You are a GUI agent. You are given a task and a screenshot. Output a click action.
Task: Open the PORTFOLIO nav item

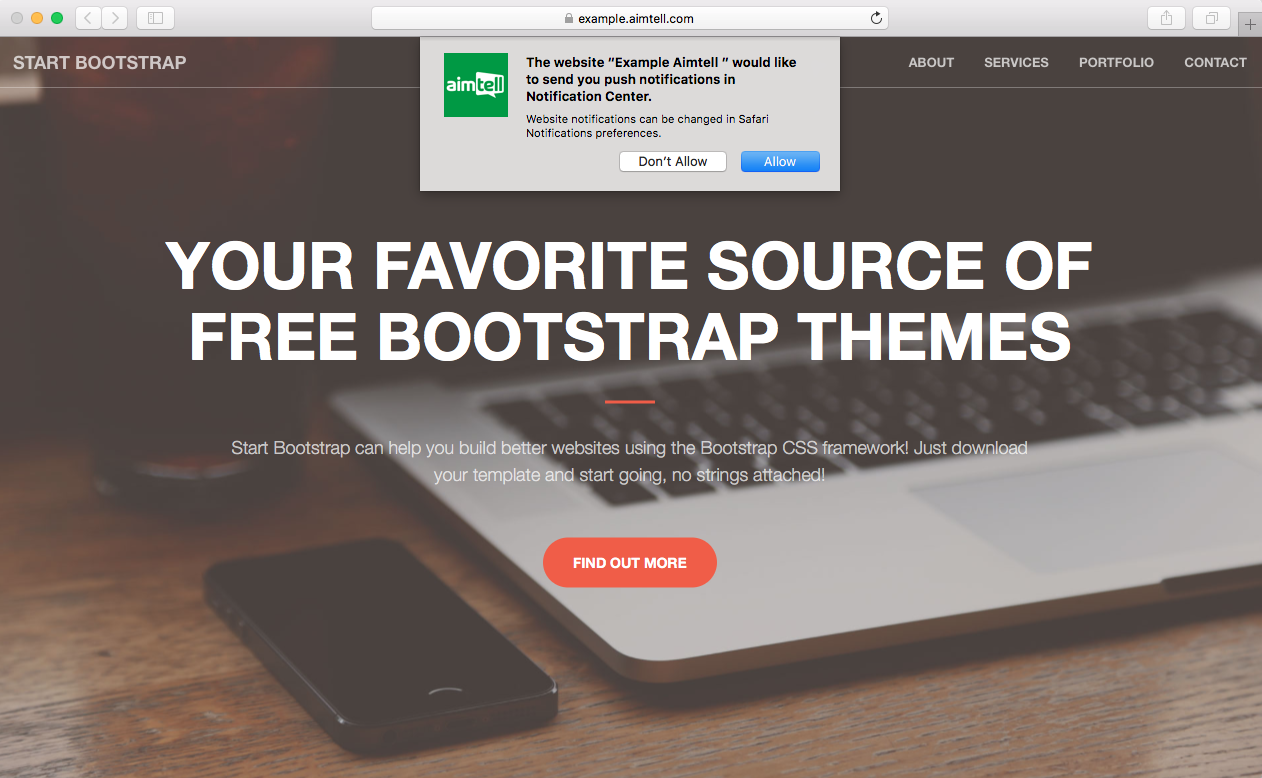pyautogui.click(x=1116, y=62)
